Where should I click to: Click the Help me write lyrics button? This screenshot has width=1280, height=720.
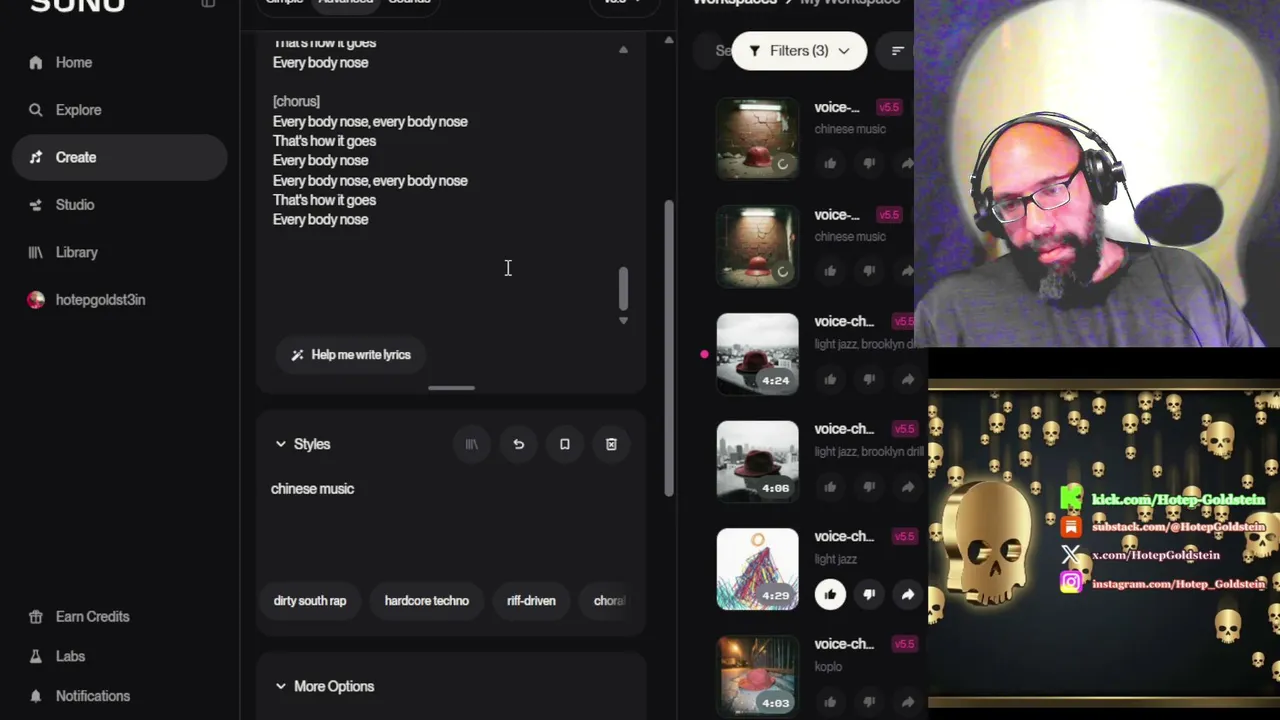coord(351,355)
